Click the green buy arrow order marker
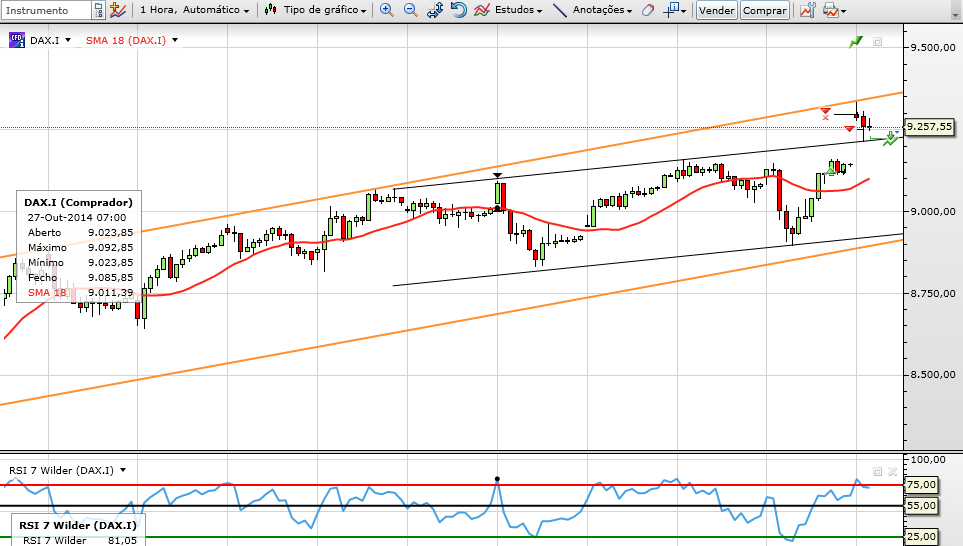Screen dimensions: 963x546 point(891,138)
